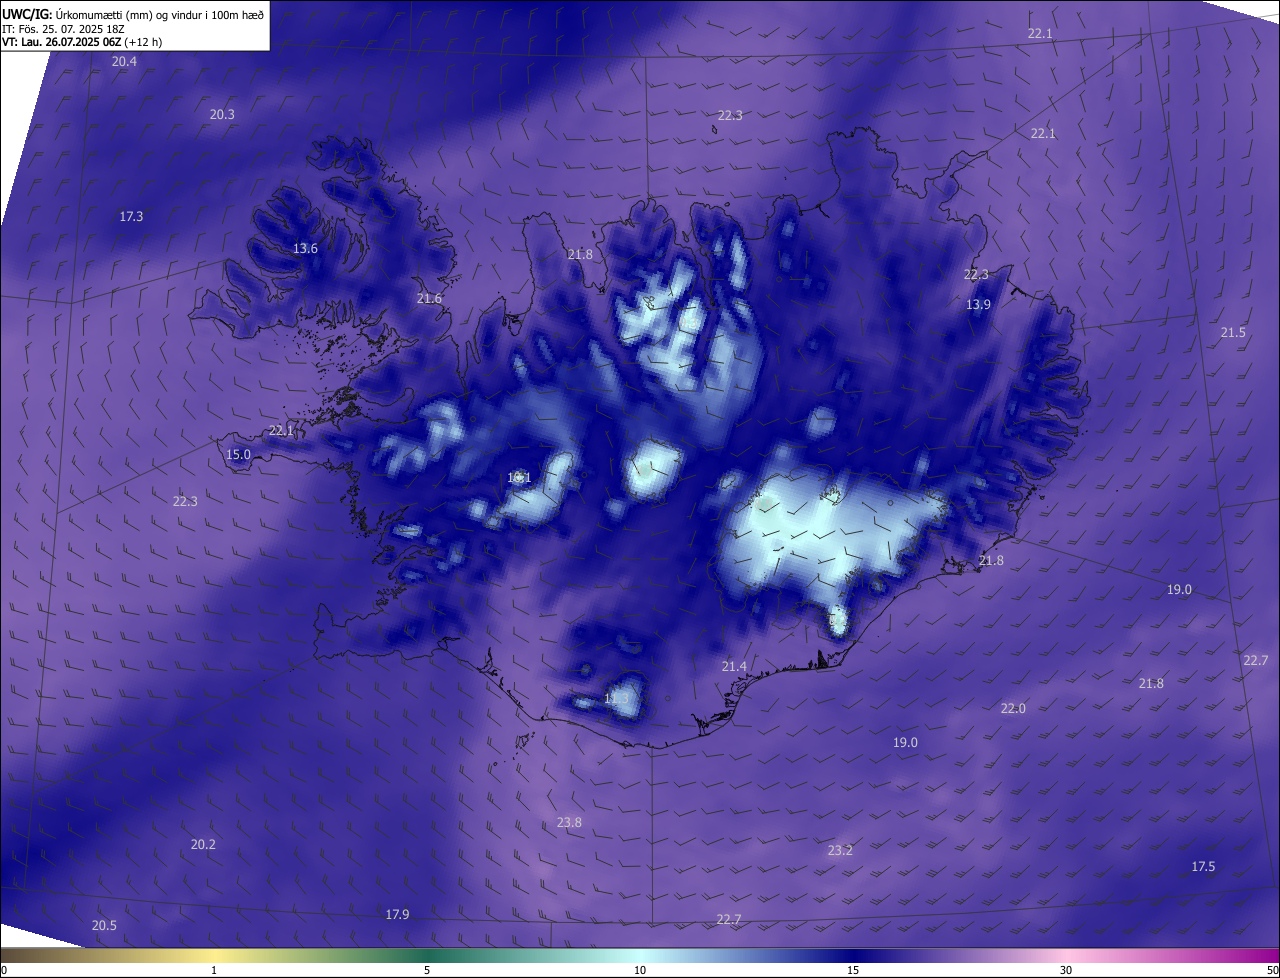The image size is (1280, 978).
Task: Click the legend tick label 10
Action: (x=640, y=970)
